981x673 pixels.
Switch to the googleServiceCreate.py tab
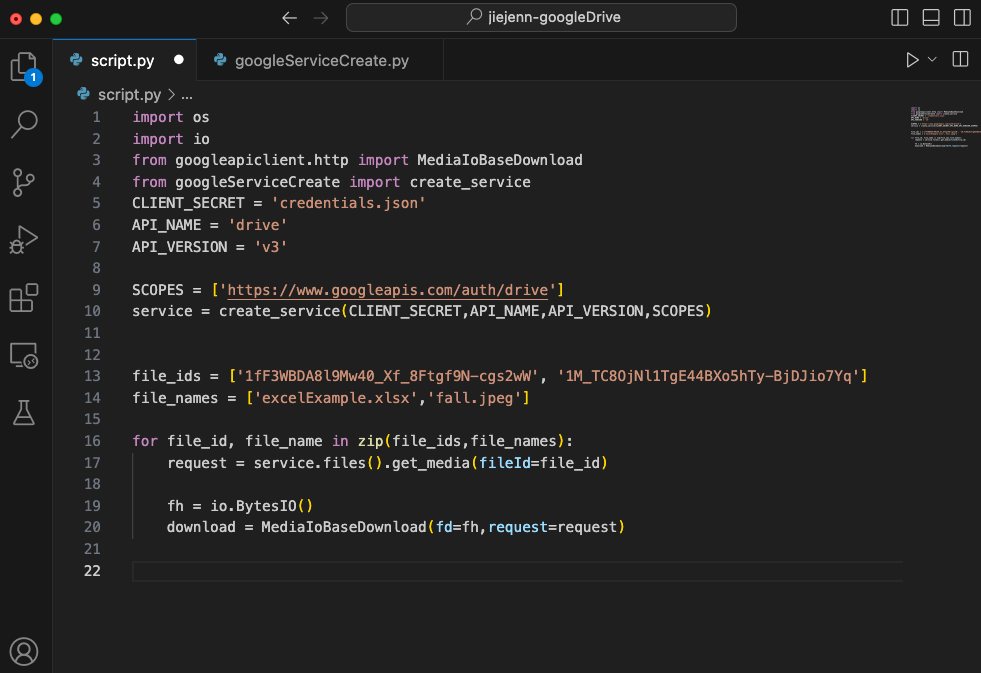pyautogui.click(x=320, y=61)
